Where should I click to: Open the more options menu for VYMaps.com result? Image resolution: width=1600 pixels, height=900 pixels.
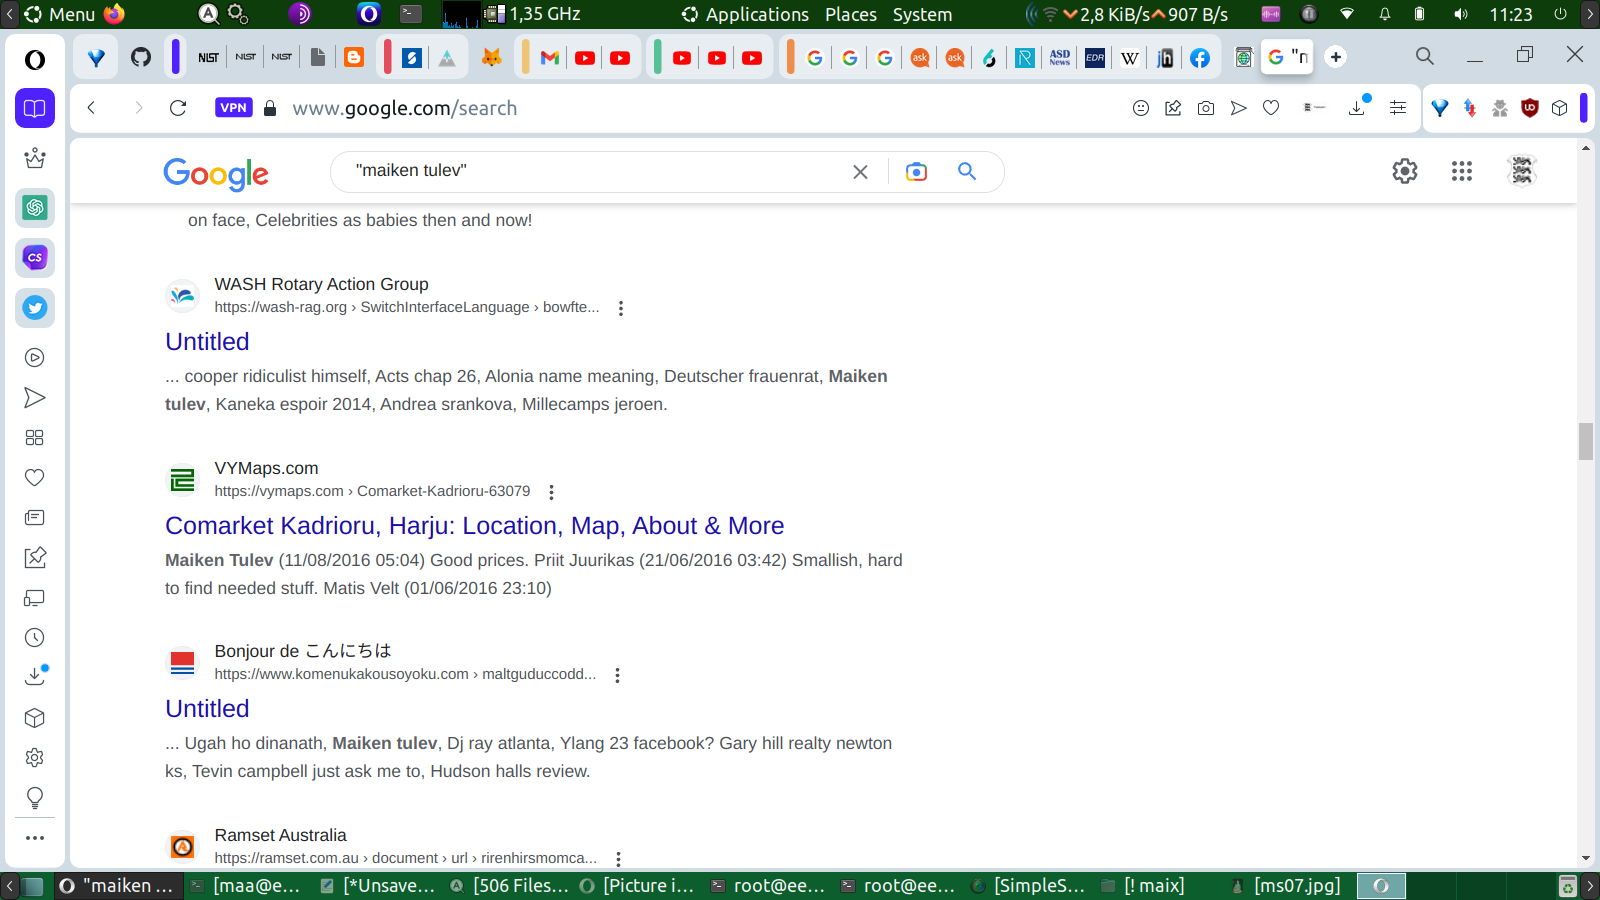click(551, 492)
